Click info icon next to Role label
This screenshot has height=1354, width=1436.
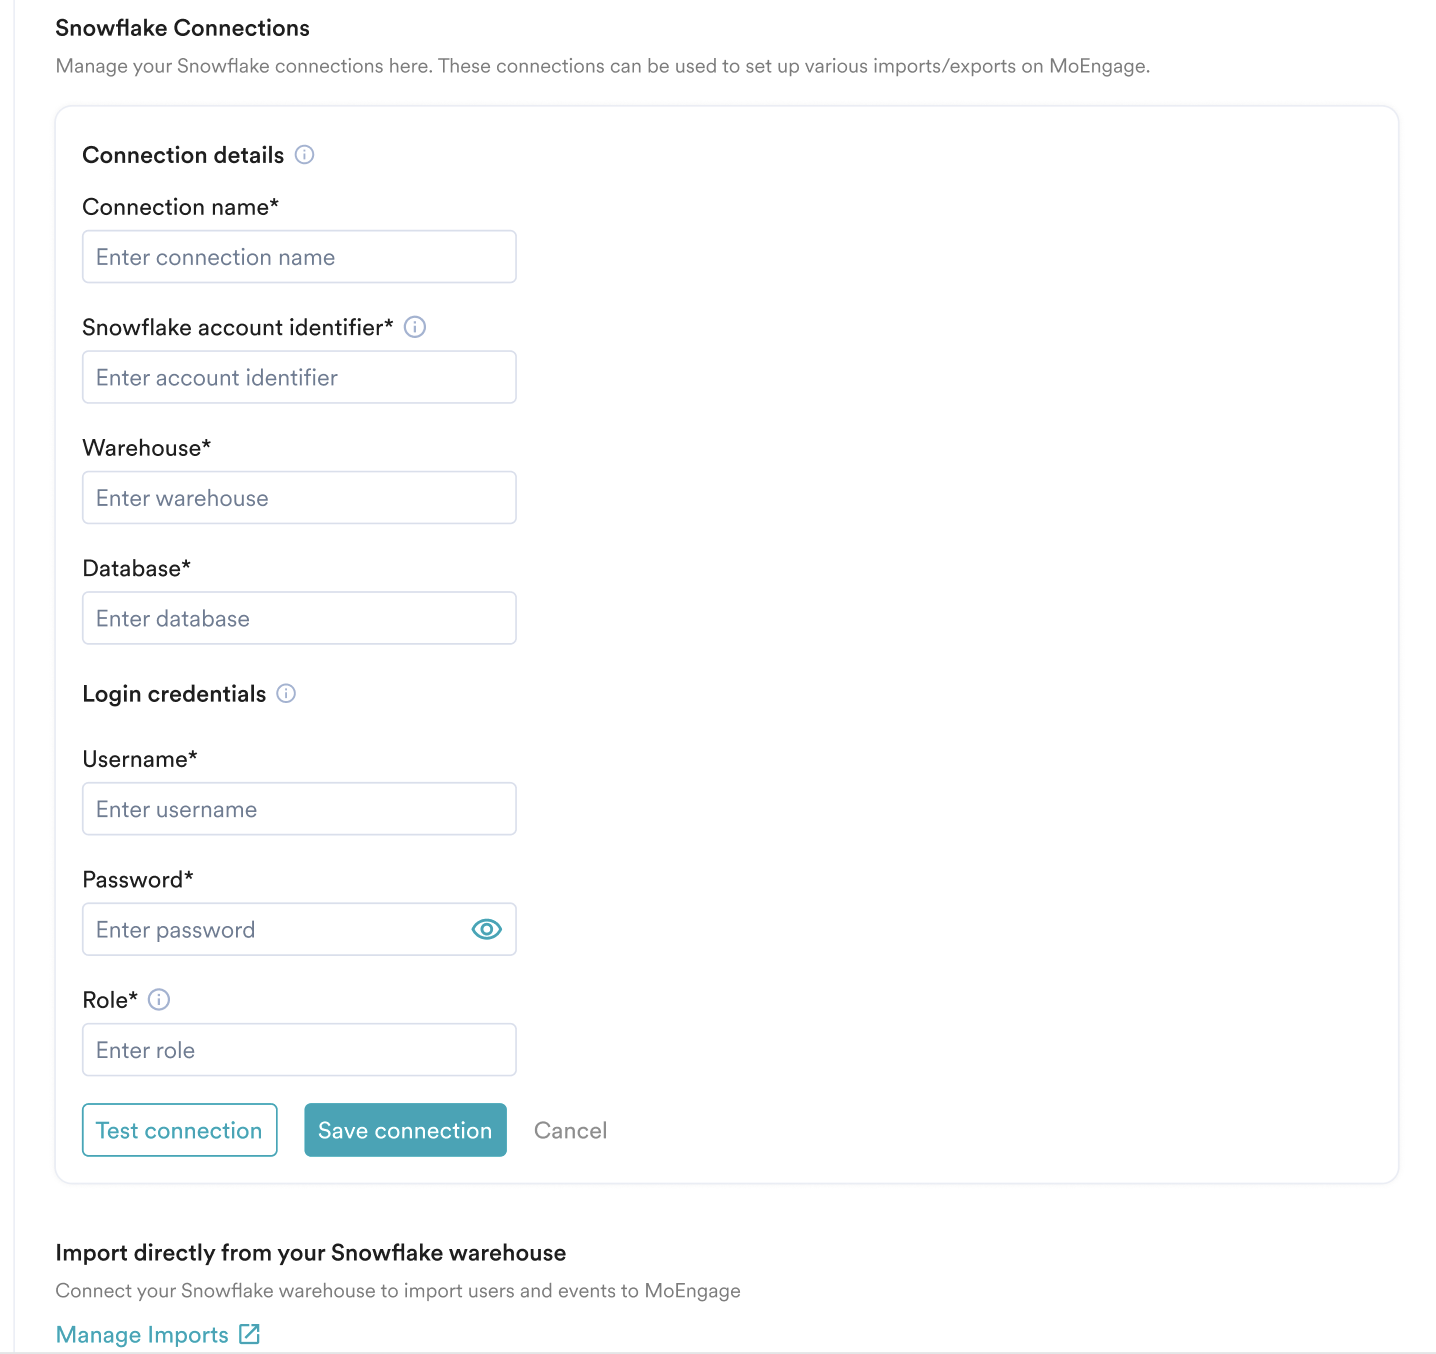[159, 1000]
